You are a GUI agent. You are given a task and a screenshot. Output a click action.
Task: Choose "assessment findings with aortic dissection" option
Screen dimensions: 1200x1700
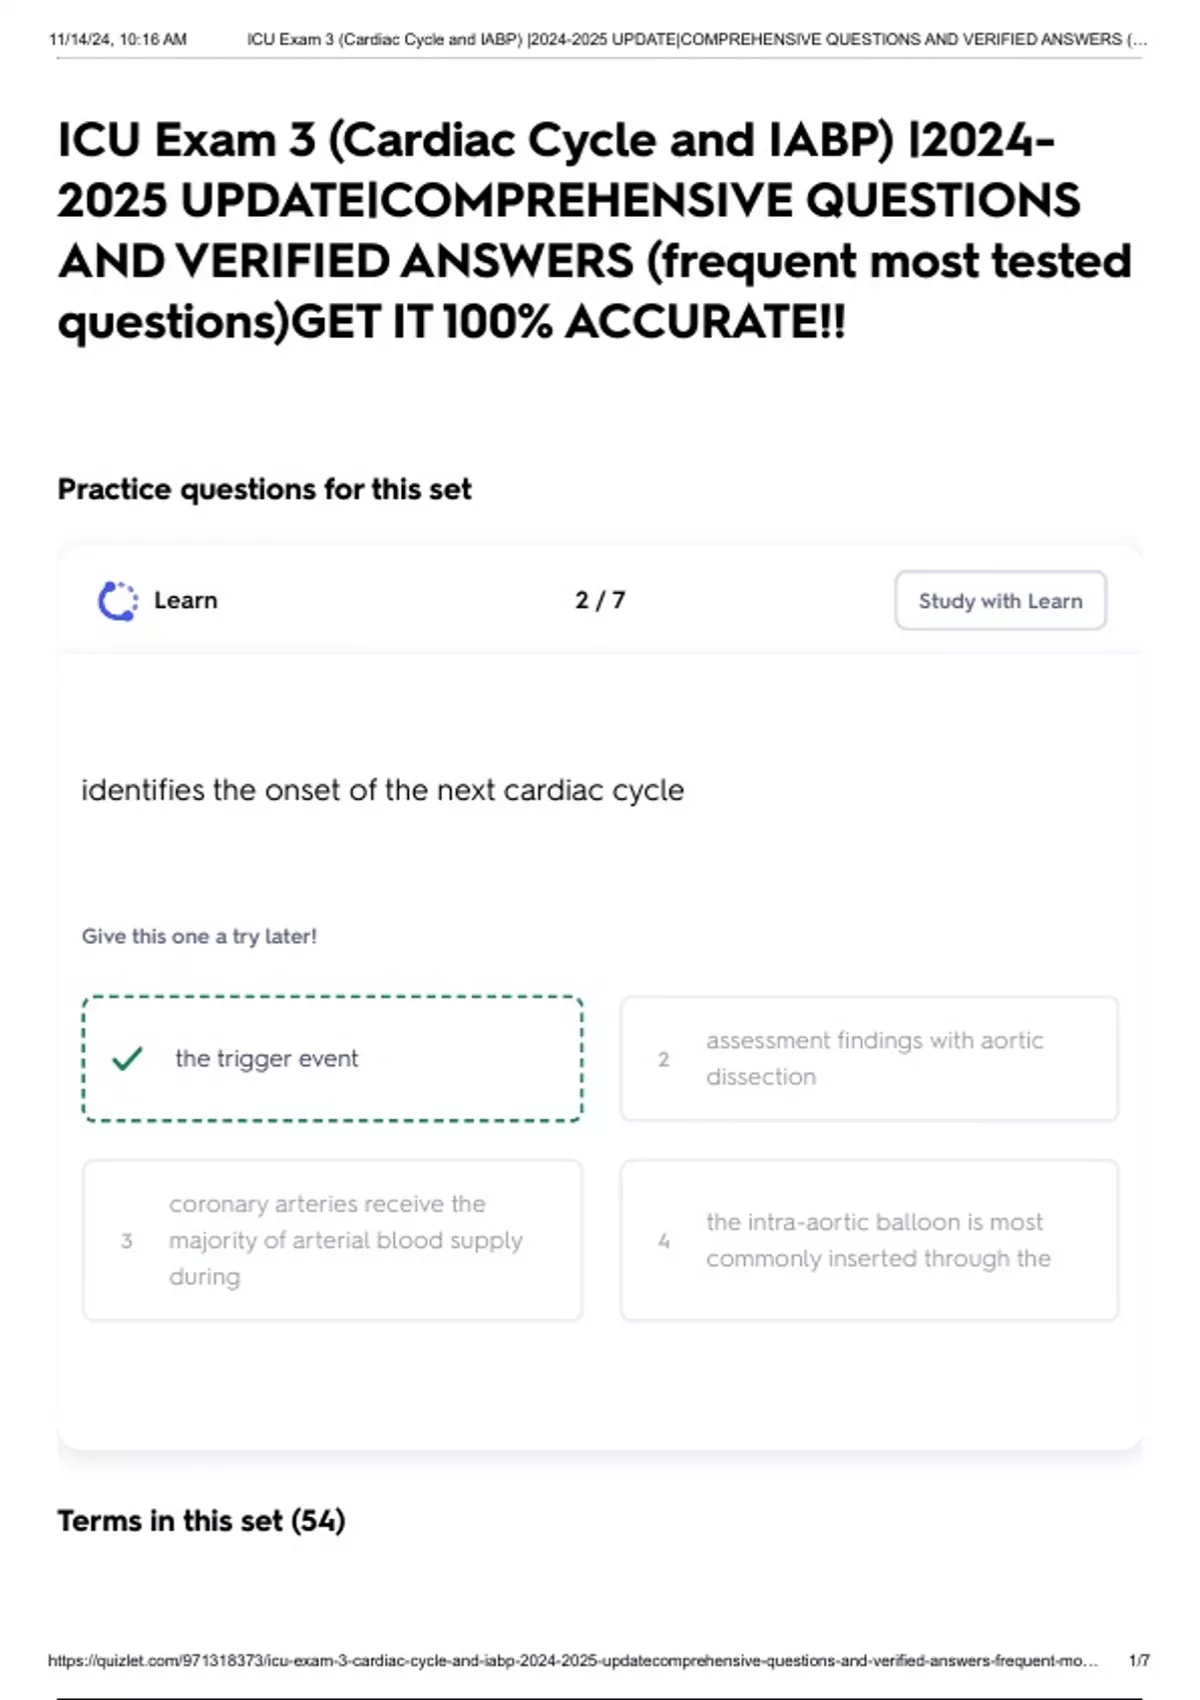[x=874, y=1058]
